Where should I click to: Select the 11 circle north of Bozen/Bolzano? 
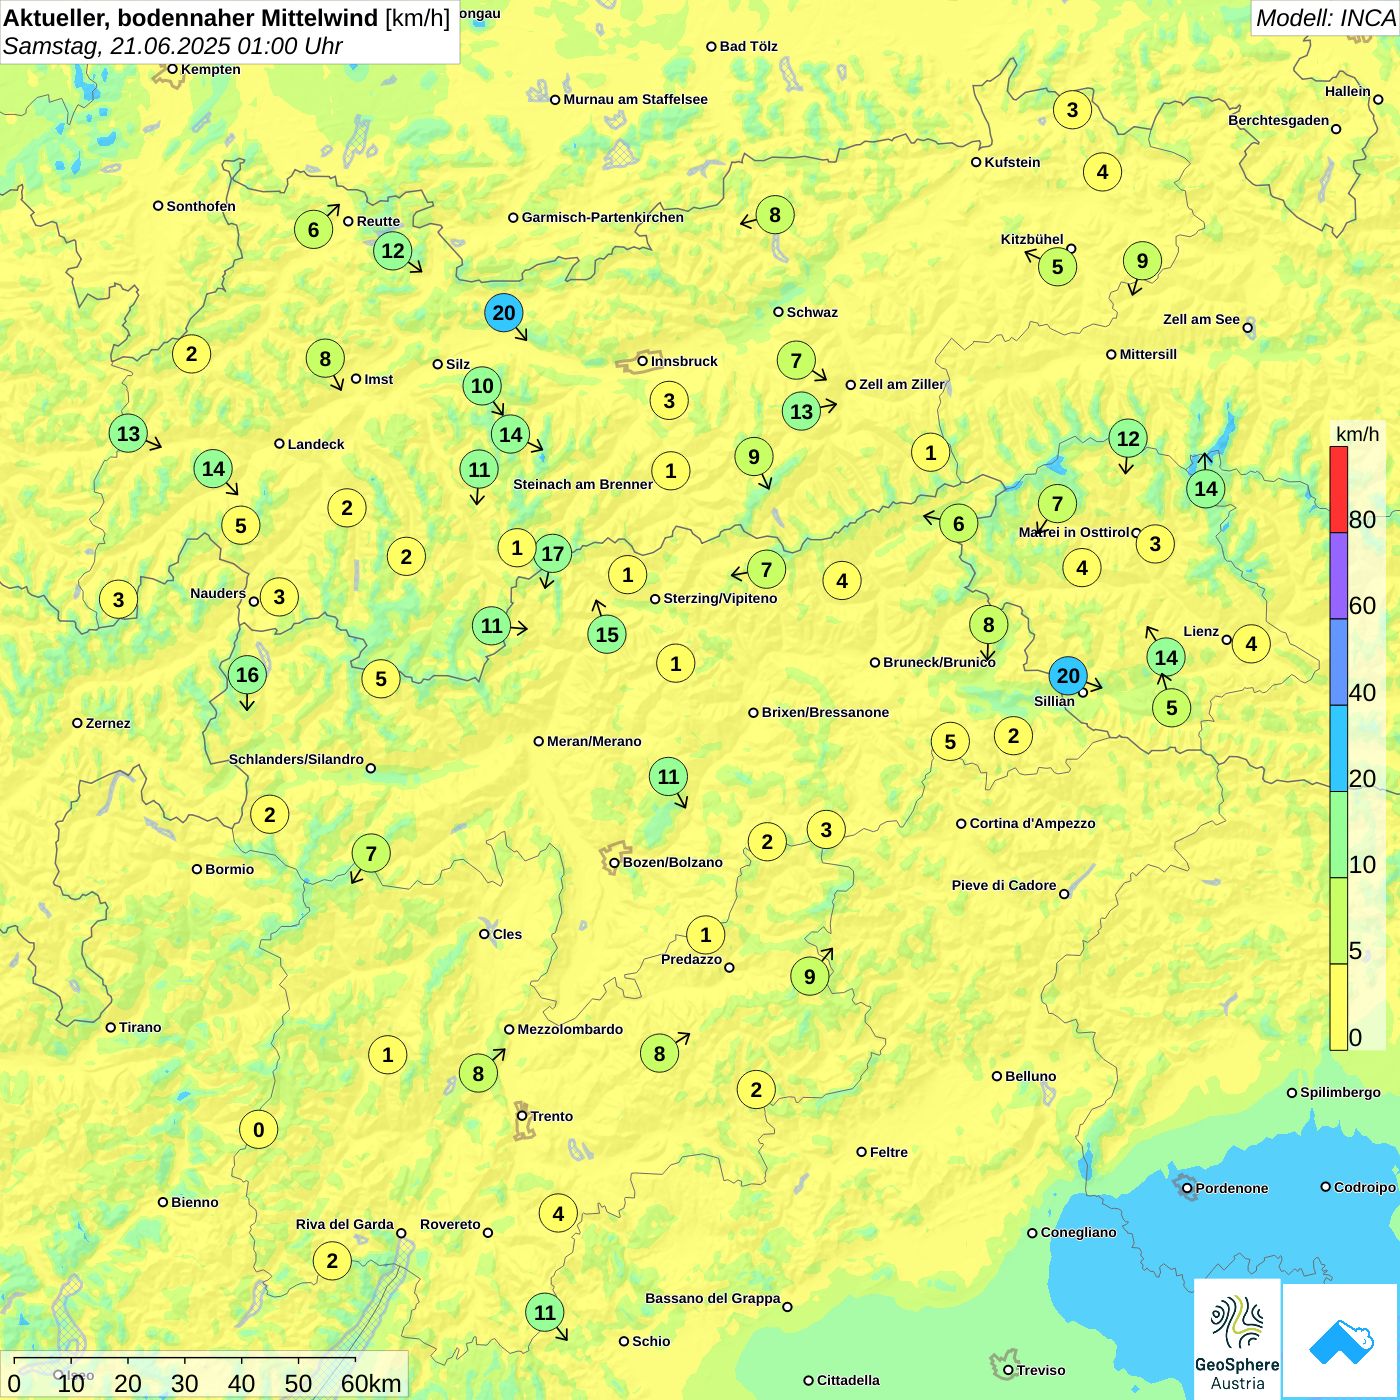pyautogui.click(x=668, y=777)
